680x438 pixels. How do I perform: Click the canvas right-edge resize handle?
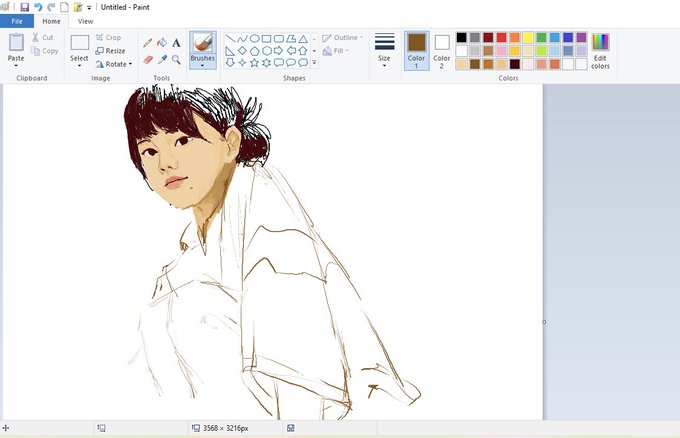click(544, 322)
